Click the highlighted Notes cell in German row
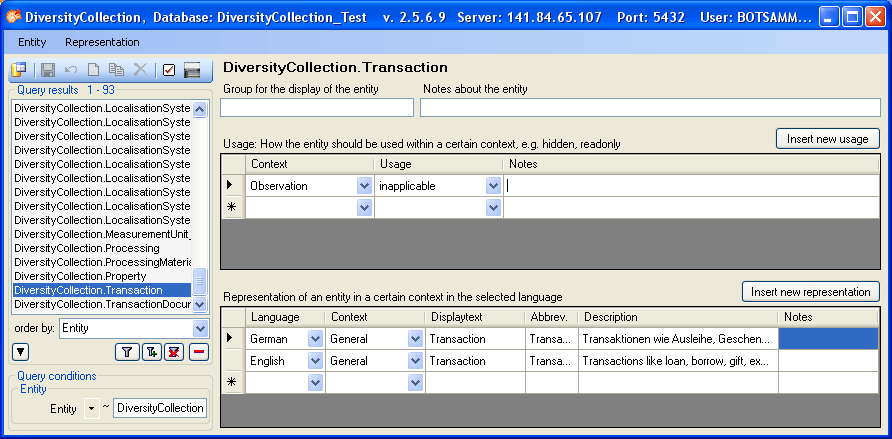The width and height of the screenshot is (892, 439). click(829, 339)
